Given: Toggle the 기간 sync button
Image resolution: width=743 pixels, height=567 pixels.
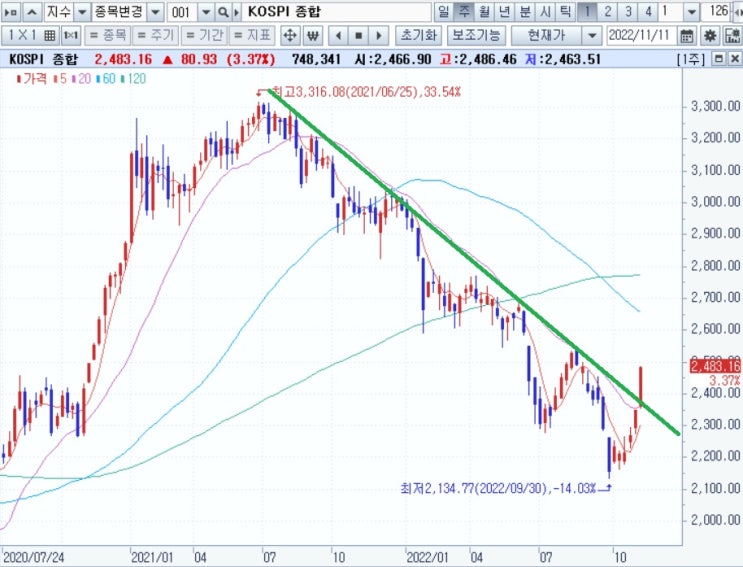Looking at the screenshot, I should (204, 36).
